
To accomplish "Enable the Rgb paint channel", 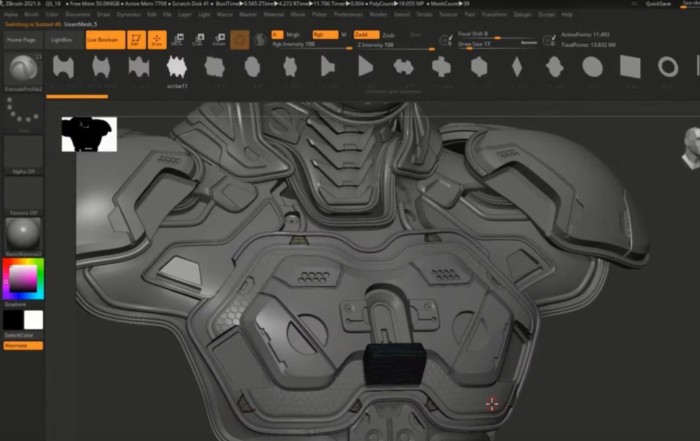I will click(x=322, y=34).
